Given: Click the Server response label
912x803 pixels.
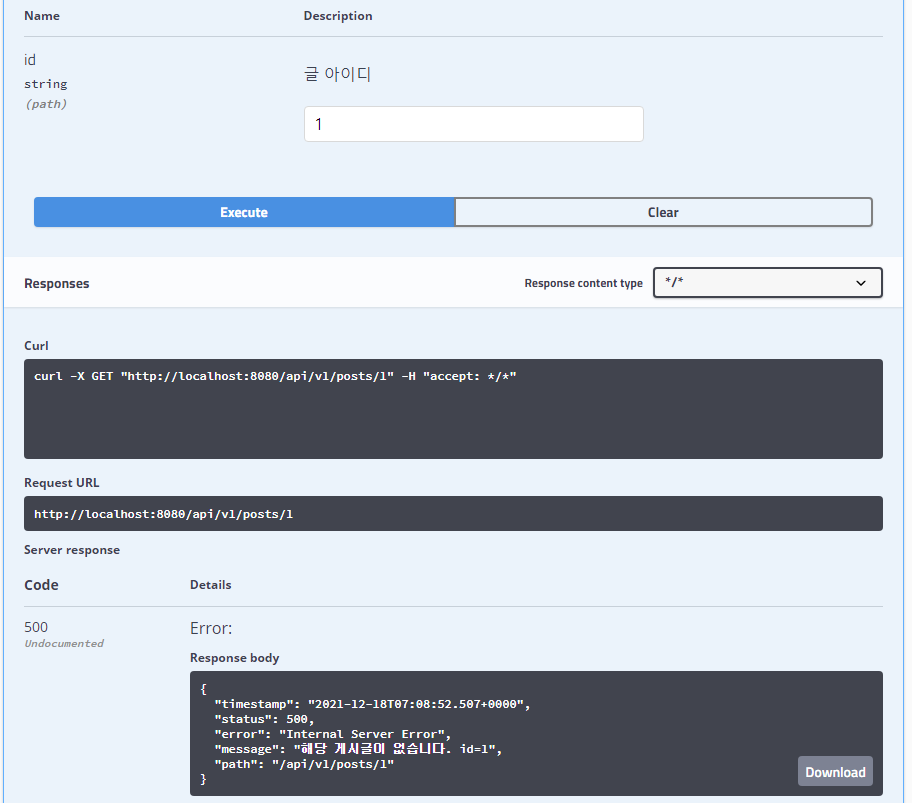Looking at the screenshot, I should tap(72, 549).
